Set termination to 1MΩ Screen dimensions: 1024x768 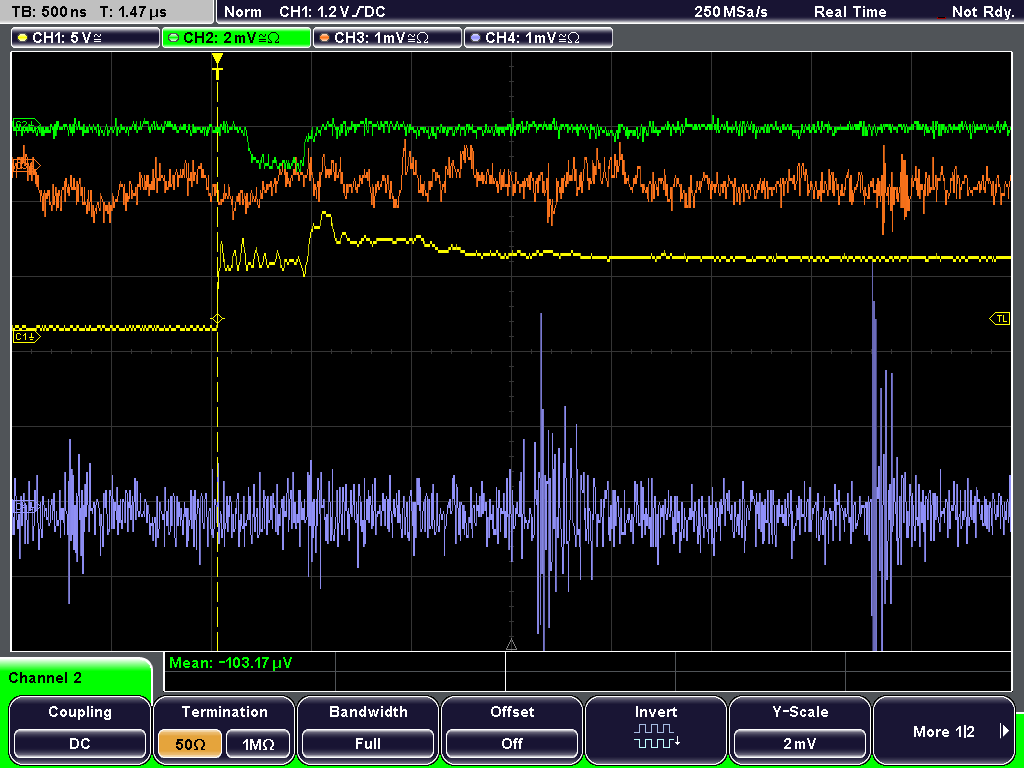point(258,744)
